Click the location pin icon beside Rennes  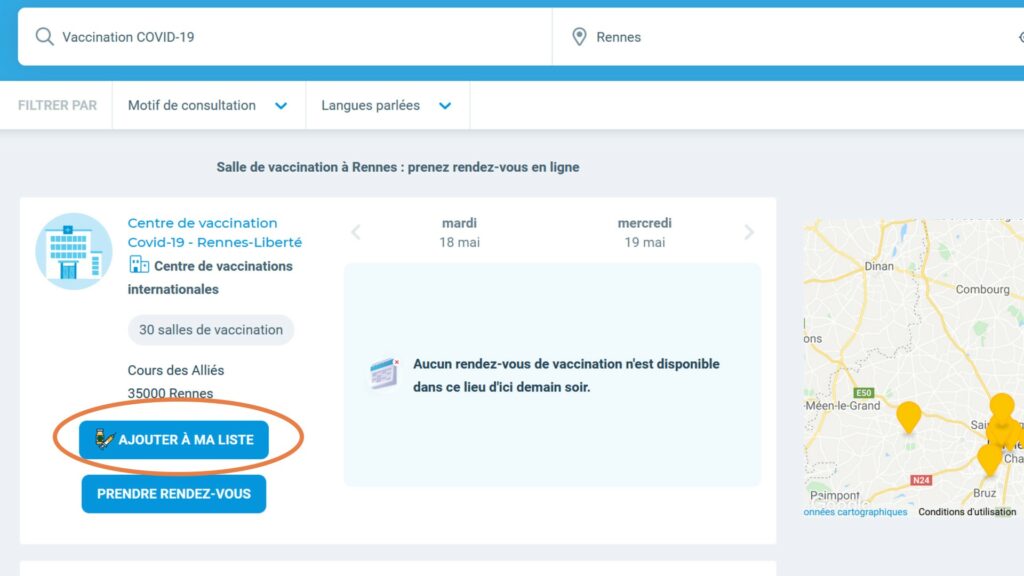tap(579, 37)
